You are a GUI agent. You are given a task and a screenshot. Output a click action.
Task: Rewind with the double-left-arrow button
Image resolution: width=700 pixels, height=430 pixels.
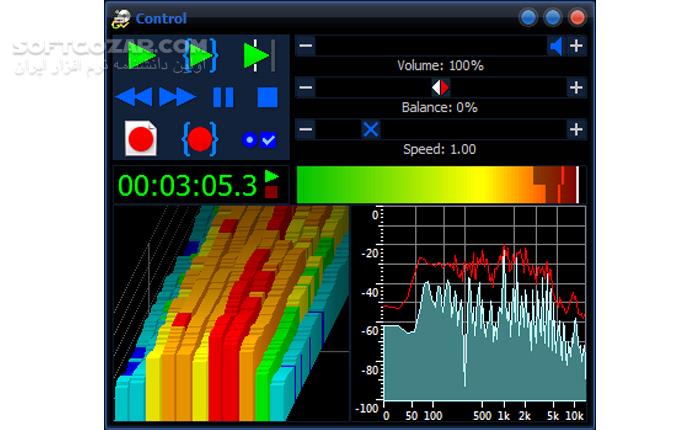[134, 97]
